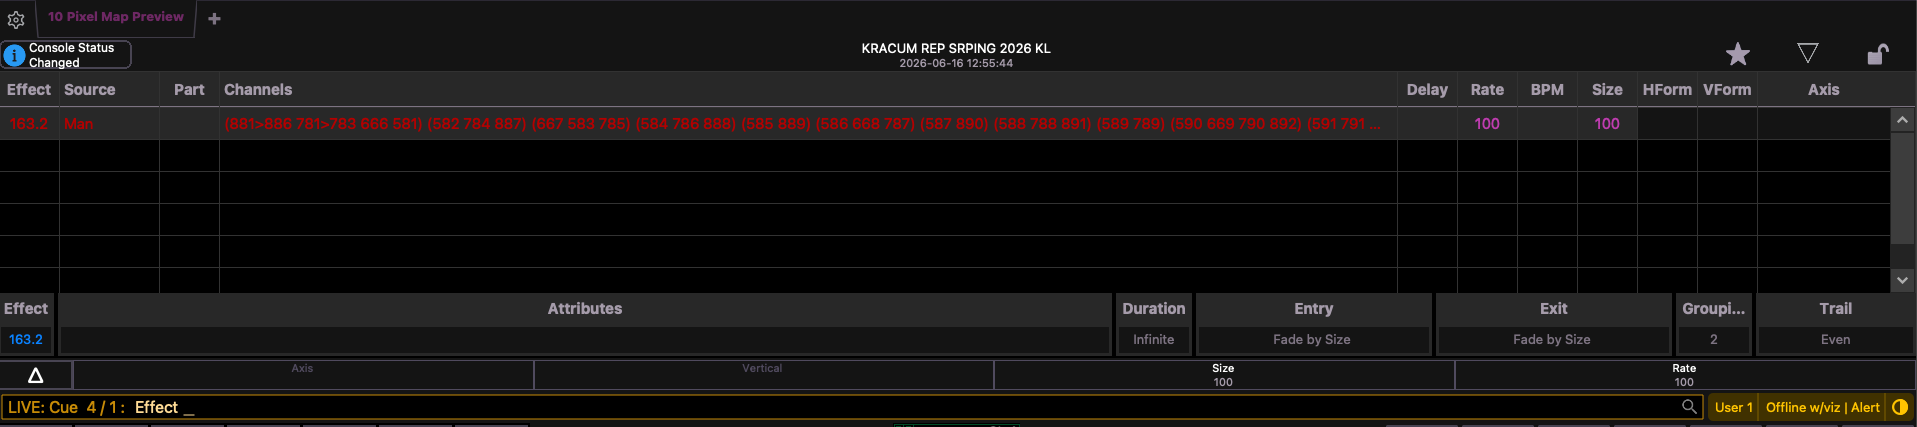Click the command line search magnifier

click(1689, 407)
